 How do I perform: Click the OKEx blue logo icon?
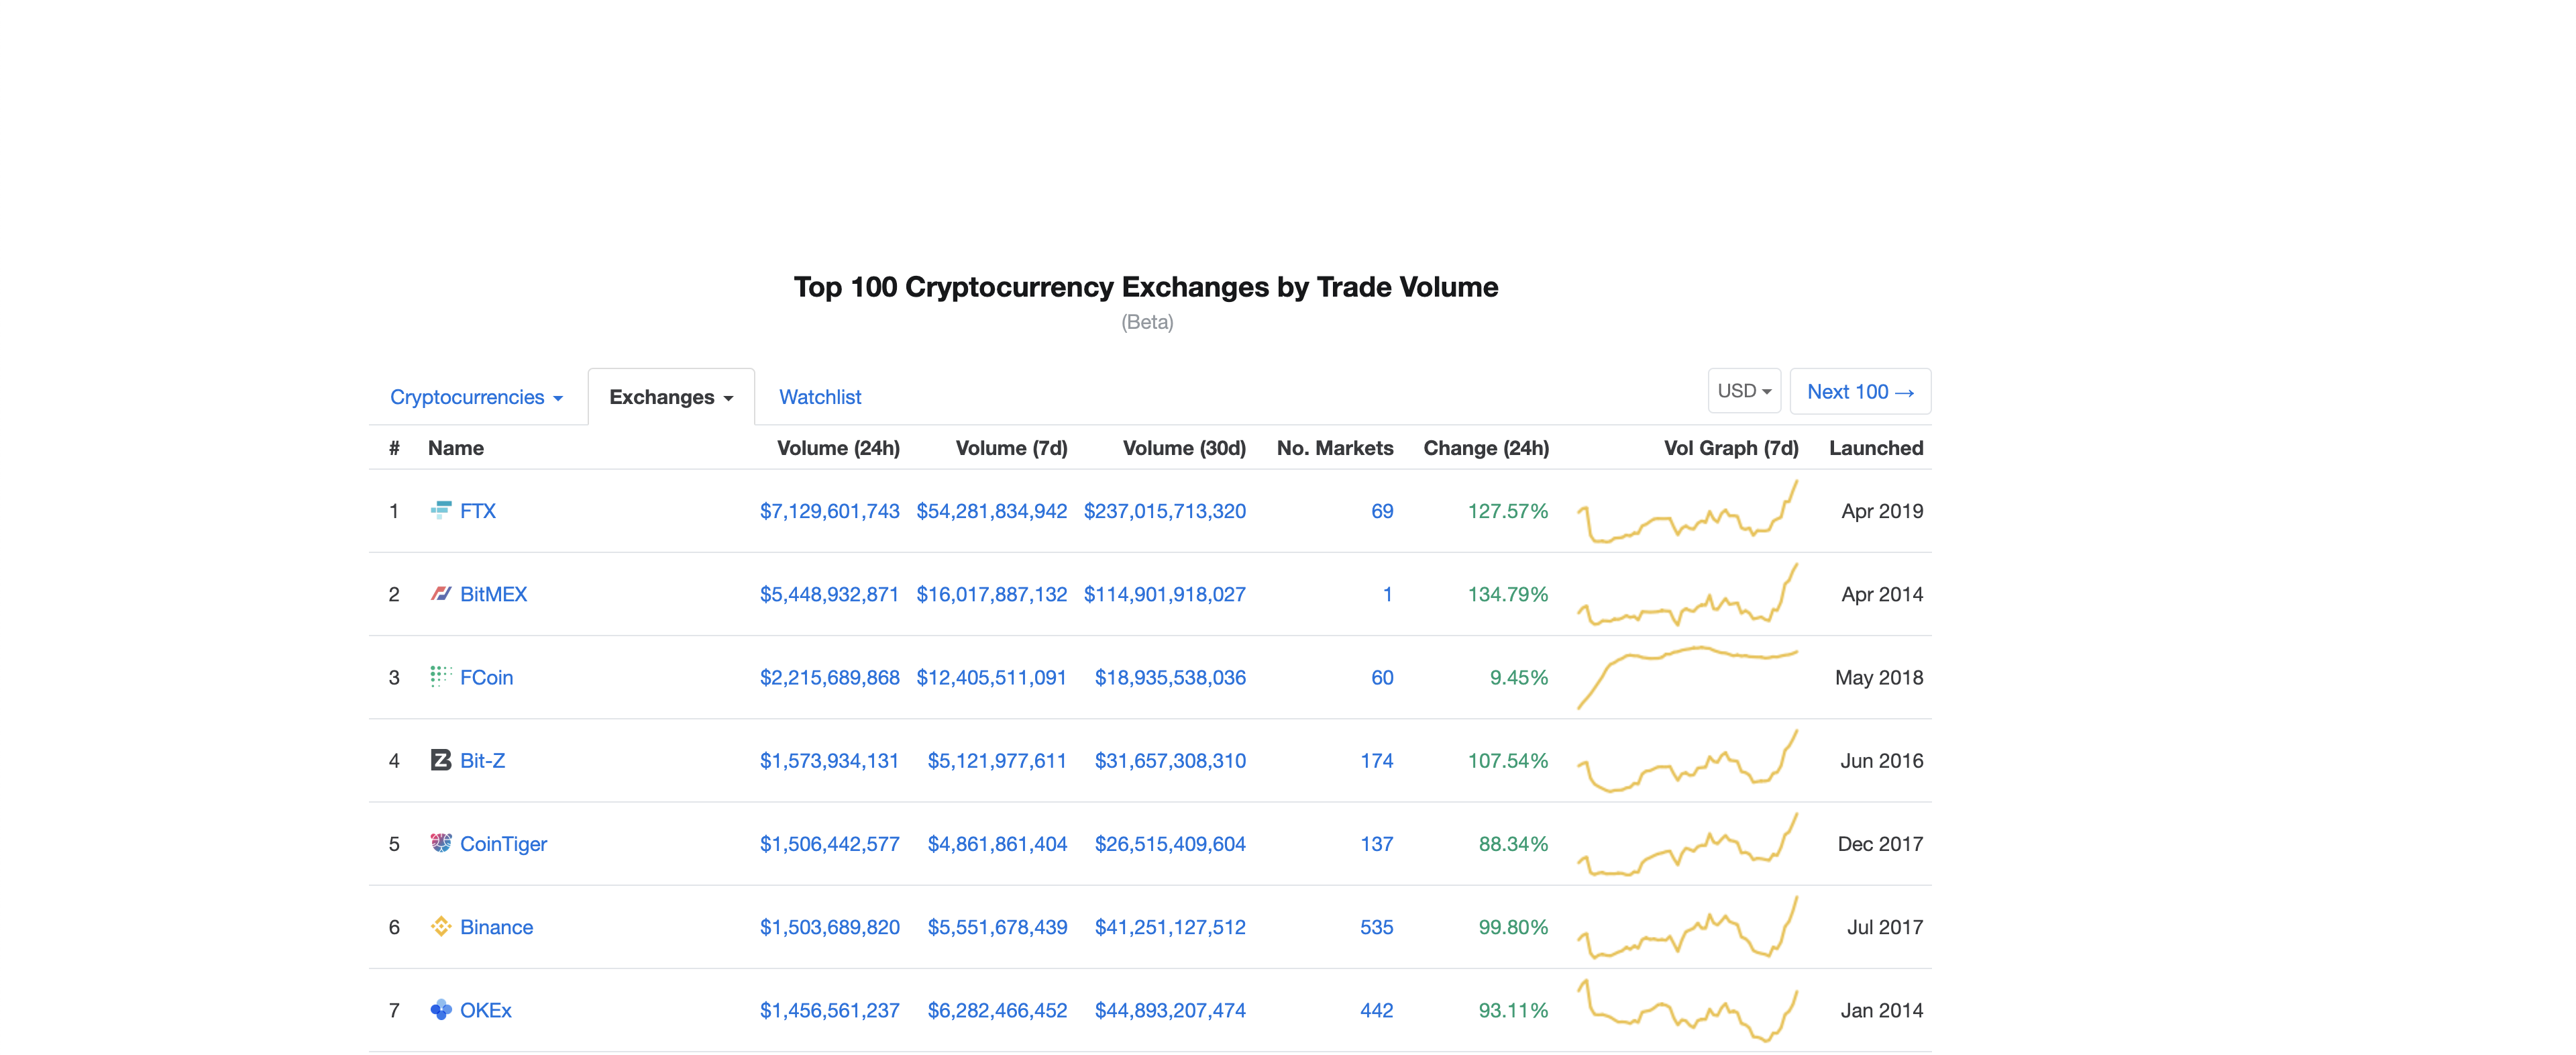(x=440, y=1009)
